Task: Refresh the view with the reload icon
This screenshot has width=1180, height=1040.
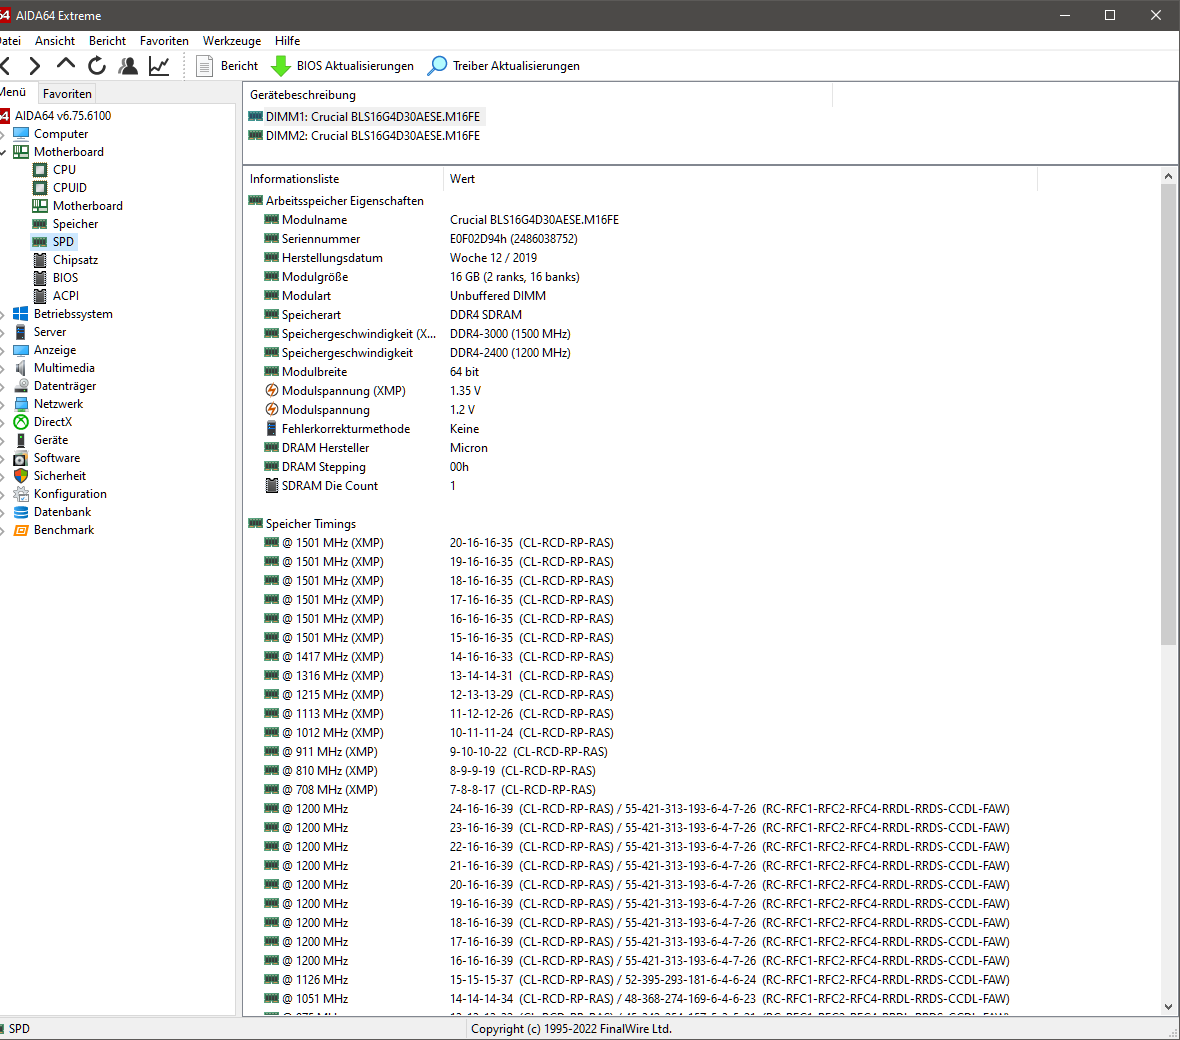Action: 97,66
